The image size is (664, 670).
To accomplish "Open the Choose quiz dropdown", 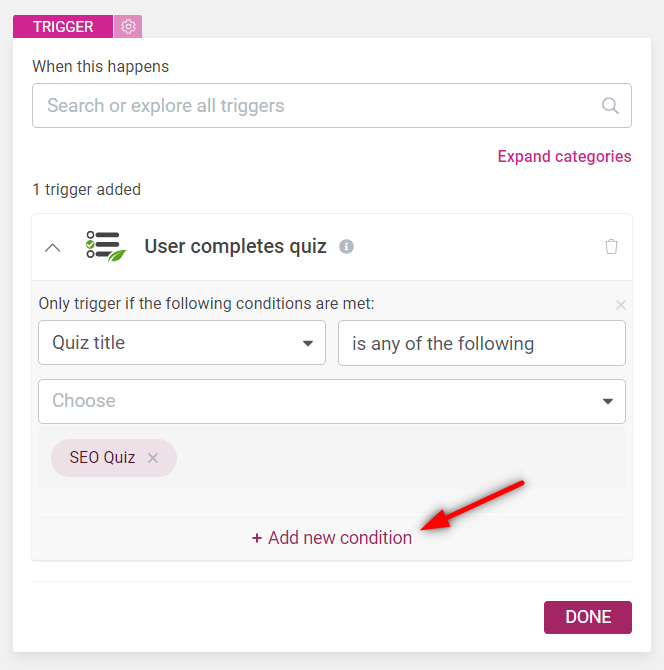I will [332, 401].
